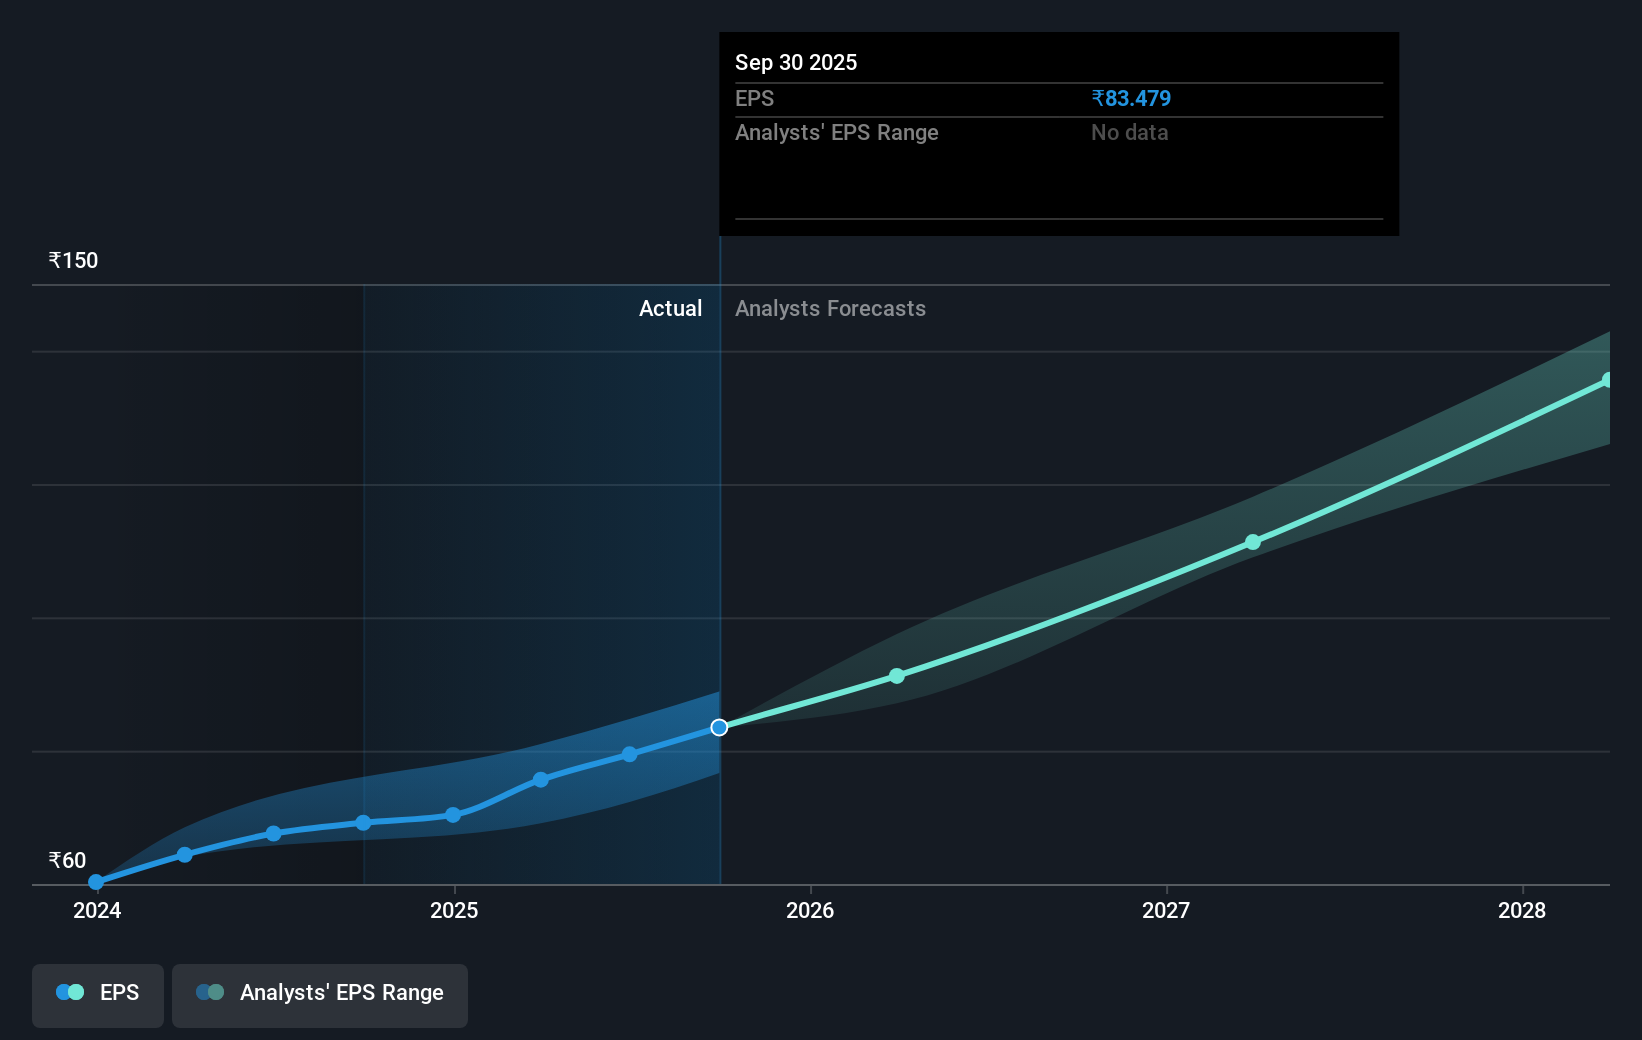1642x1040 pixels.
Task: Select the forecast data point near 2027
Action: point(1253,542)
